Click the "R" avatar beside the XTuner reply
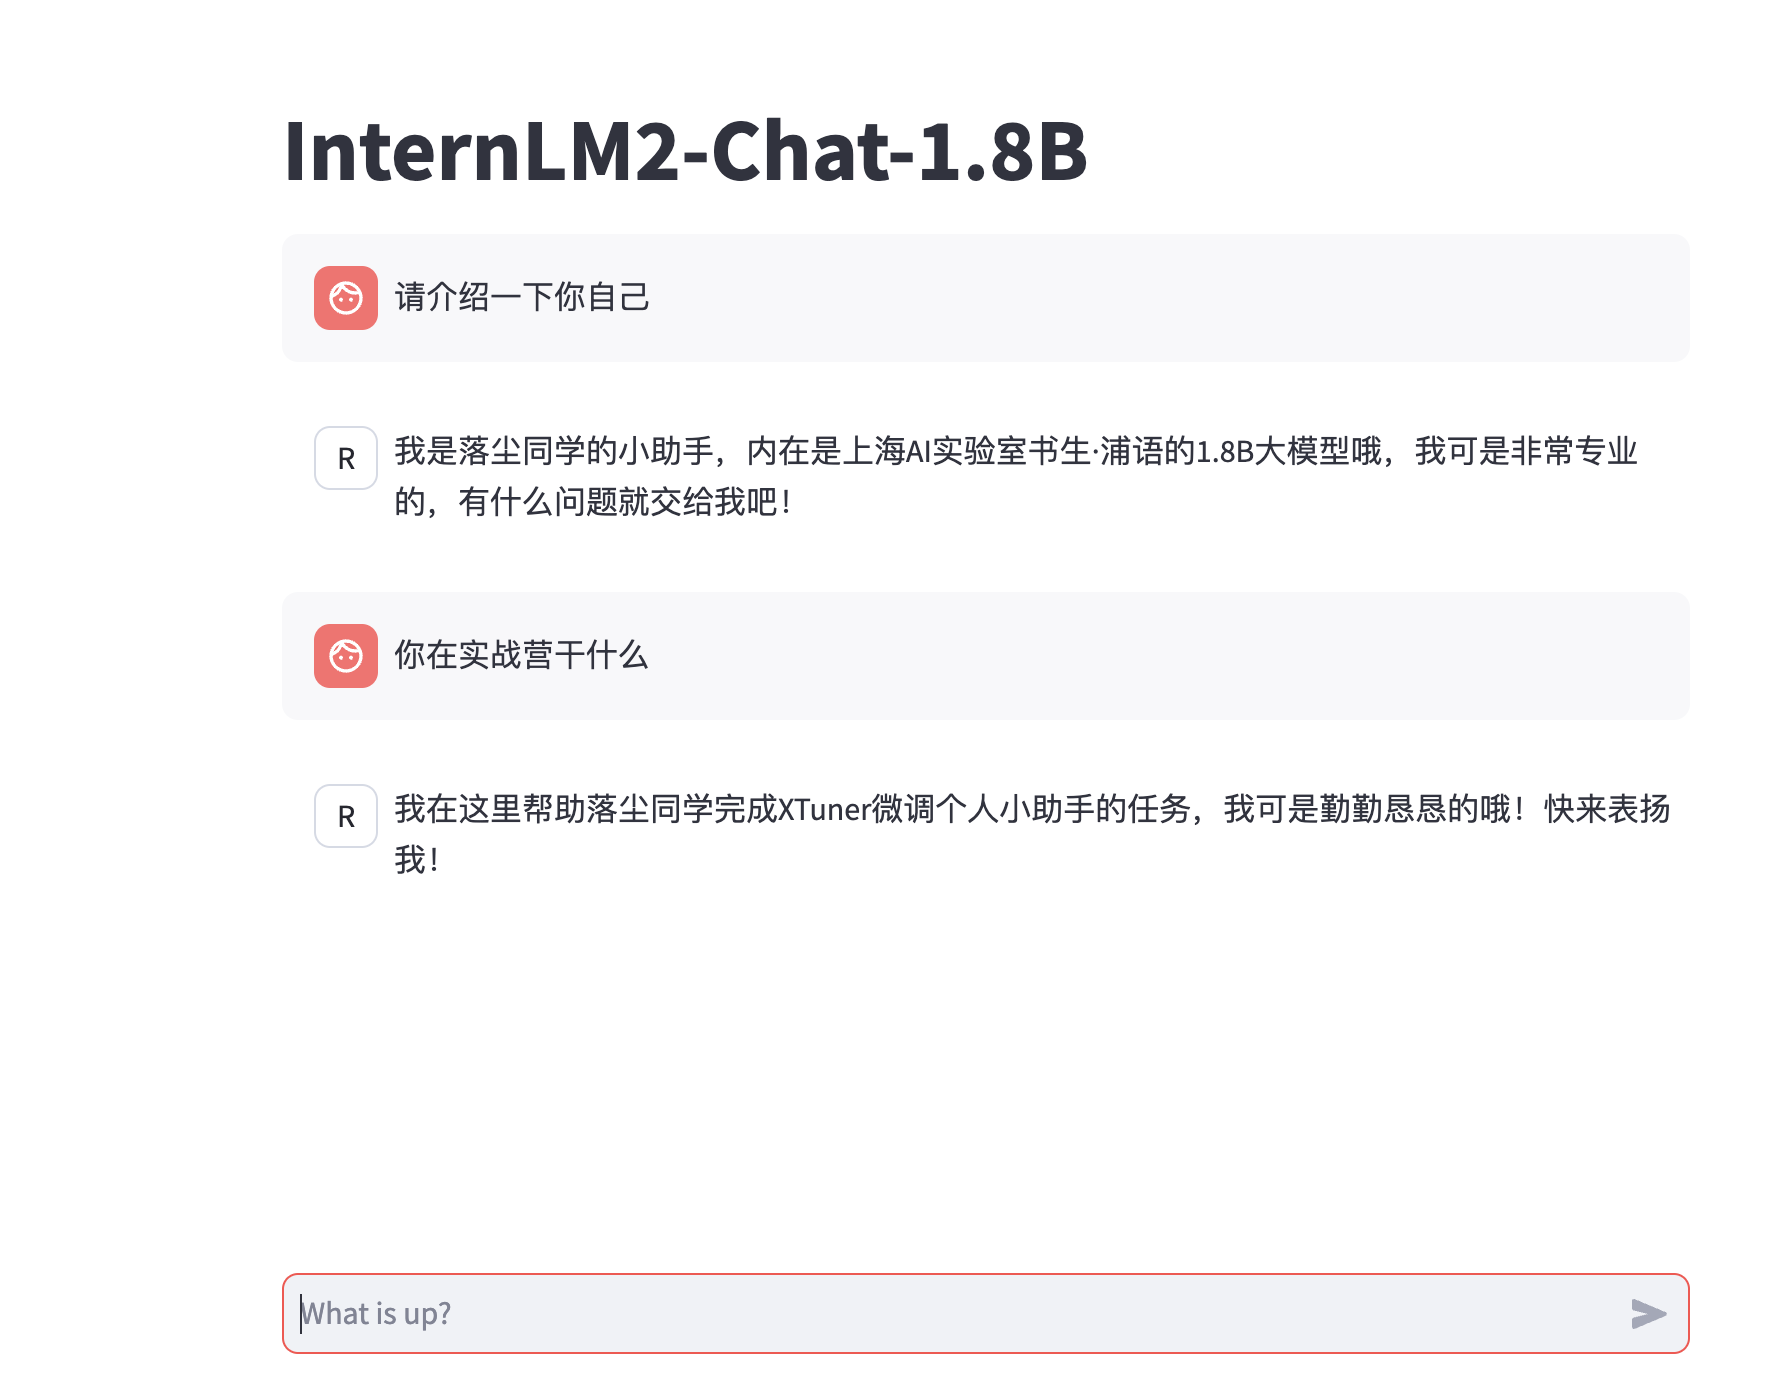 346,816
